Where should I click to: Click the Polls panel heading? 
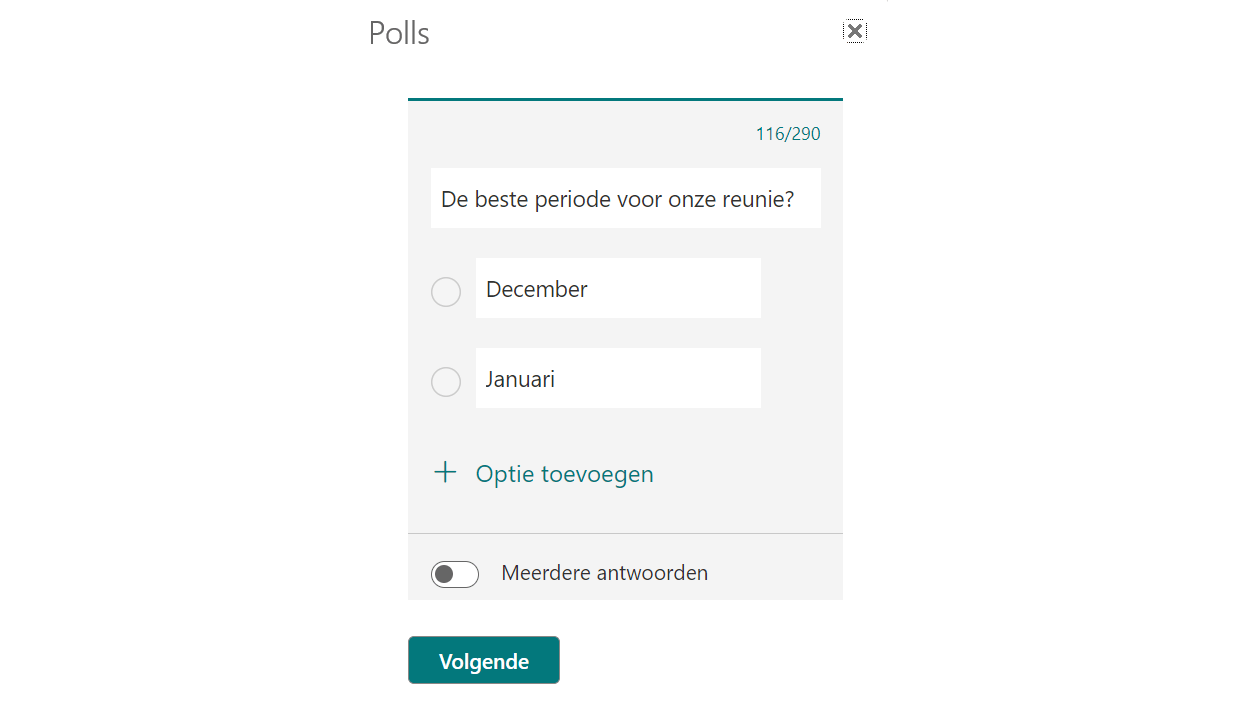click(x=399, y=33)
